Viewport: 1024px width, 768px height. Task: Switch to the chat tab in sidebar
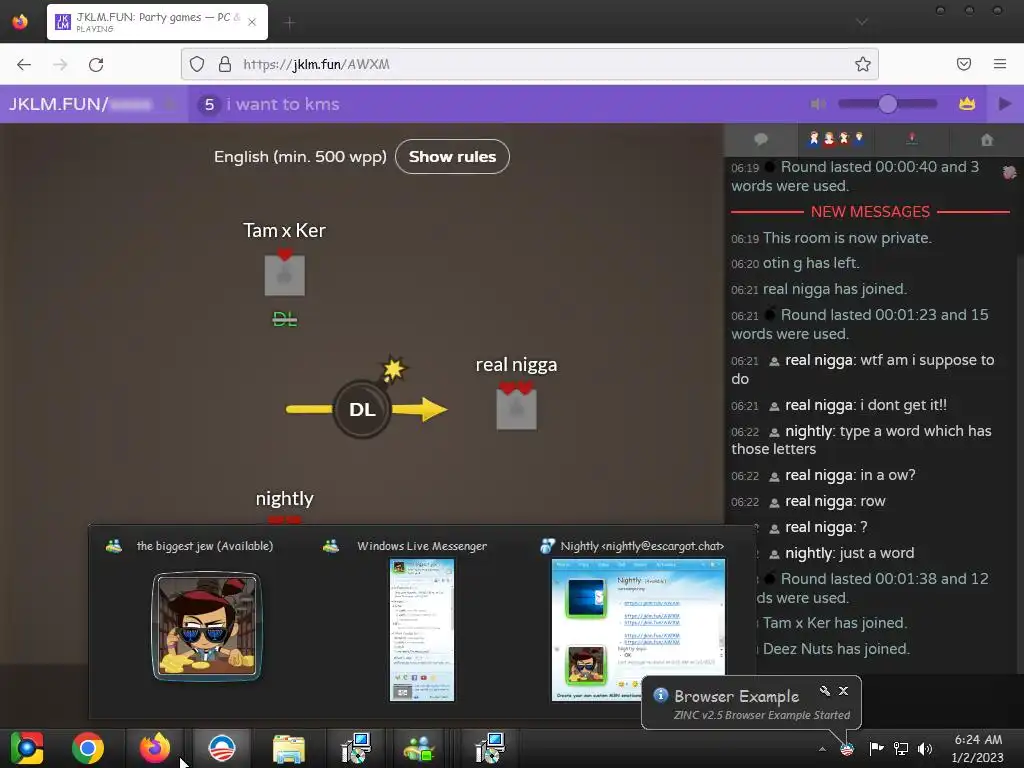(761, 139)
